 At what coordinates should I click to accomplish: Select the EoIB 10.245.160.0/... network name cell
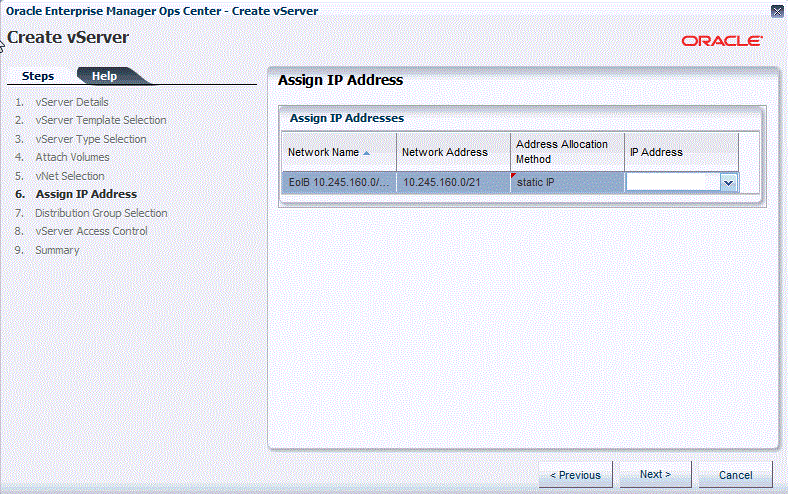pyautogui.click(x=339, y=182)
